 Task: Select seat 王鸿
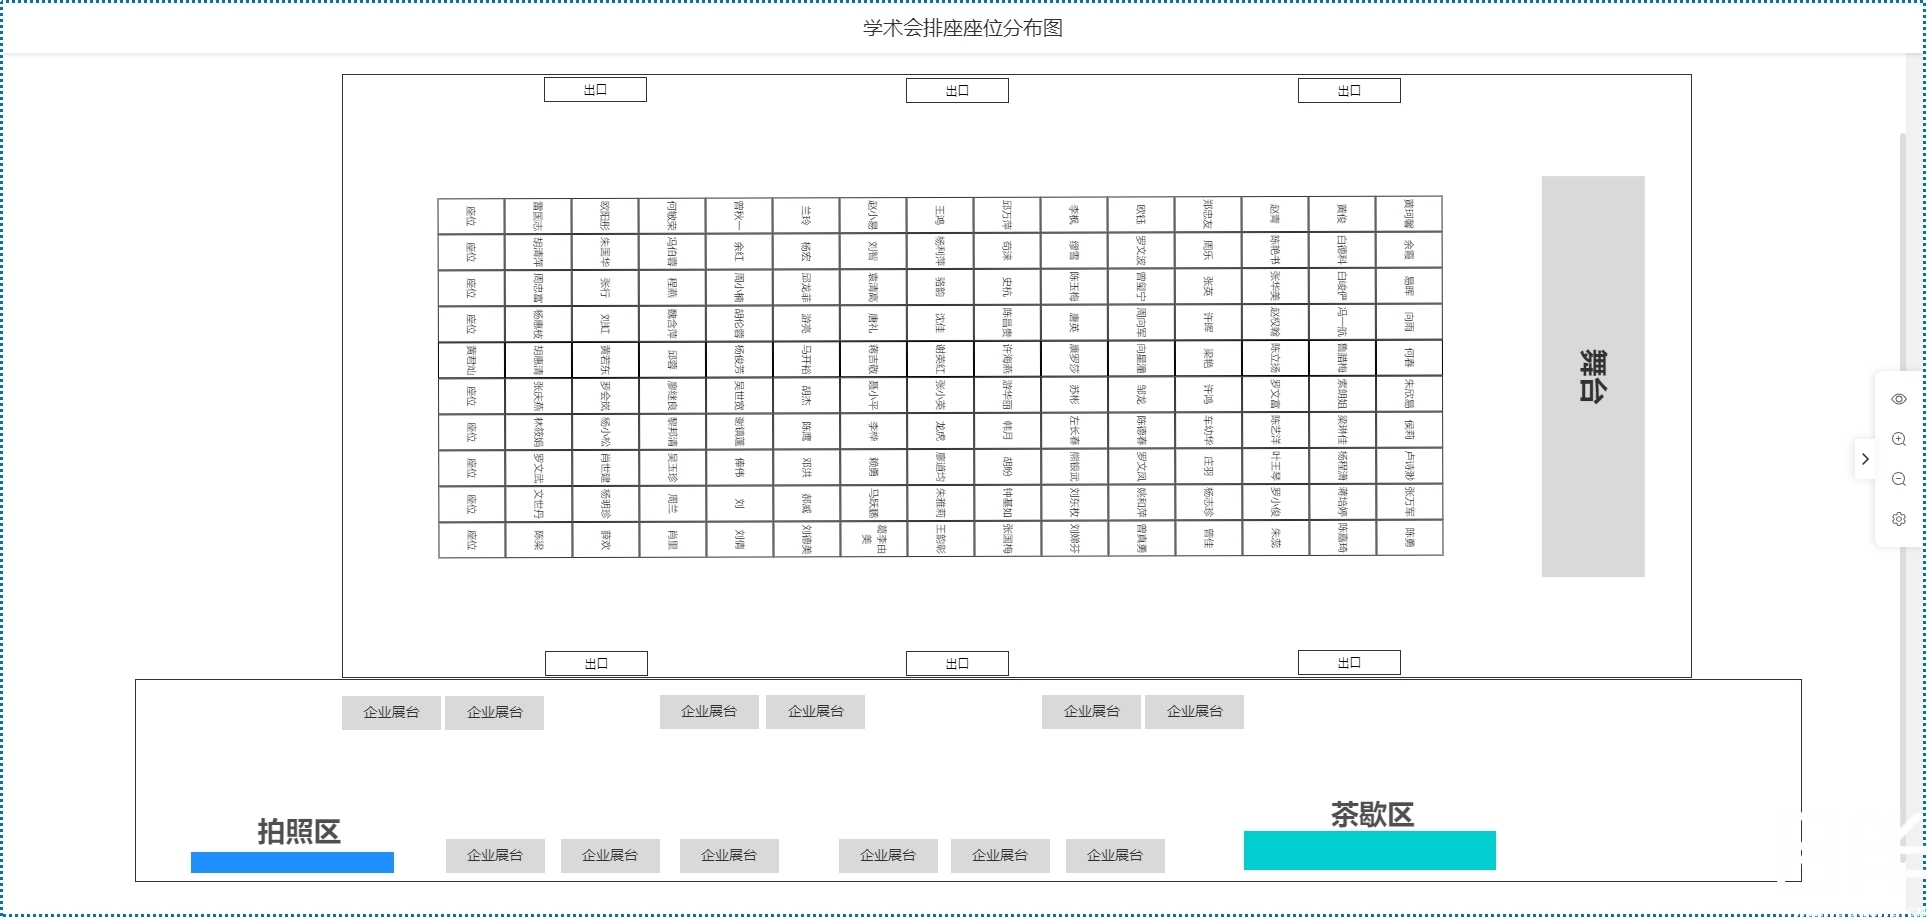940,215
